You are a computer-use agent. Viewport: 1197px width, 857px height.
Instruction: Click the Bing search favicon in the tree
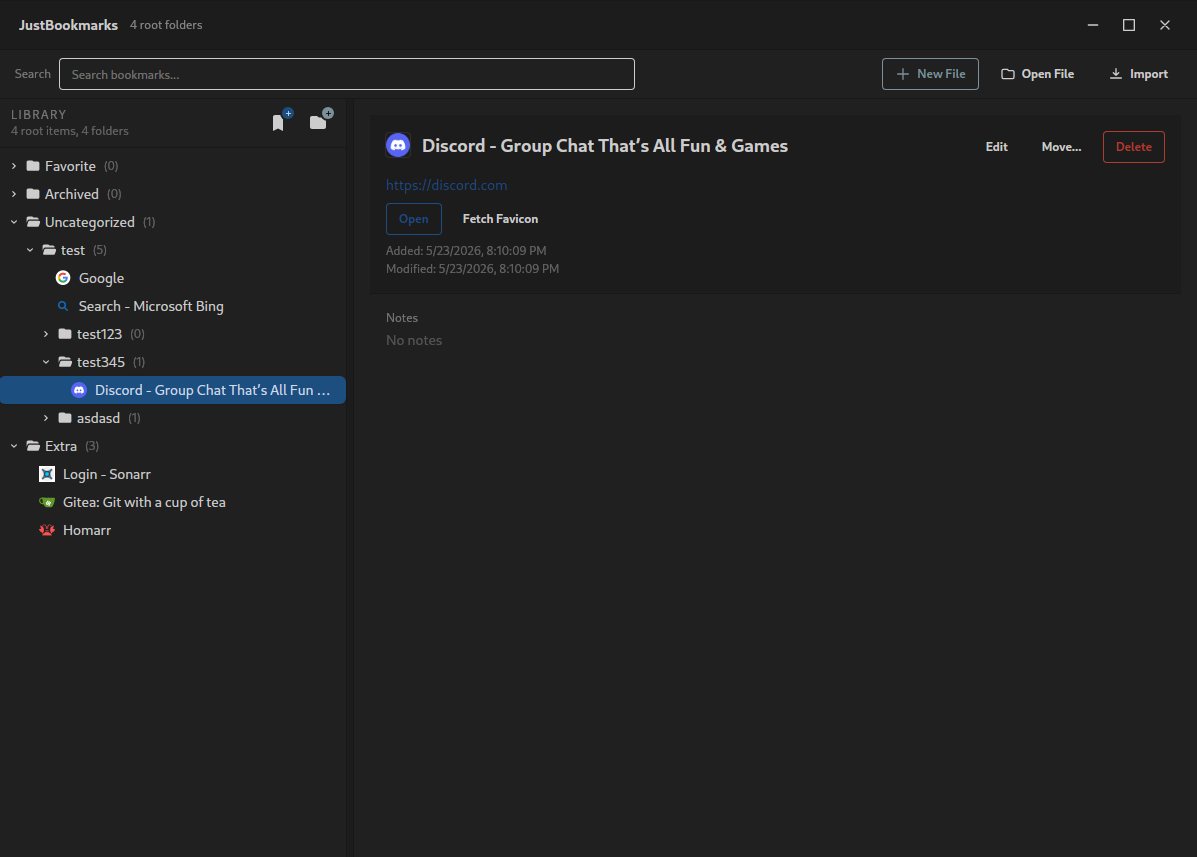pyautogui.click(x=63, y=306)
